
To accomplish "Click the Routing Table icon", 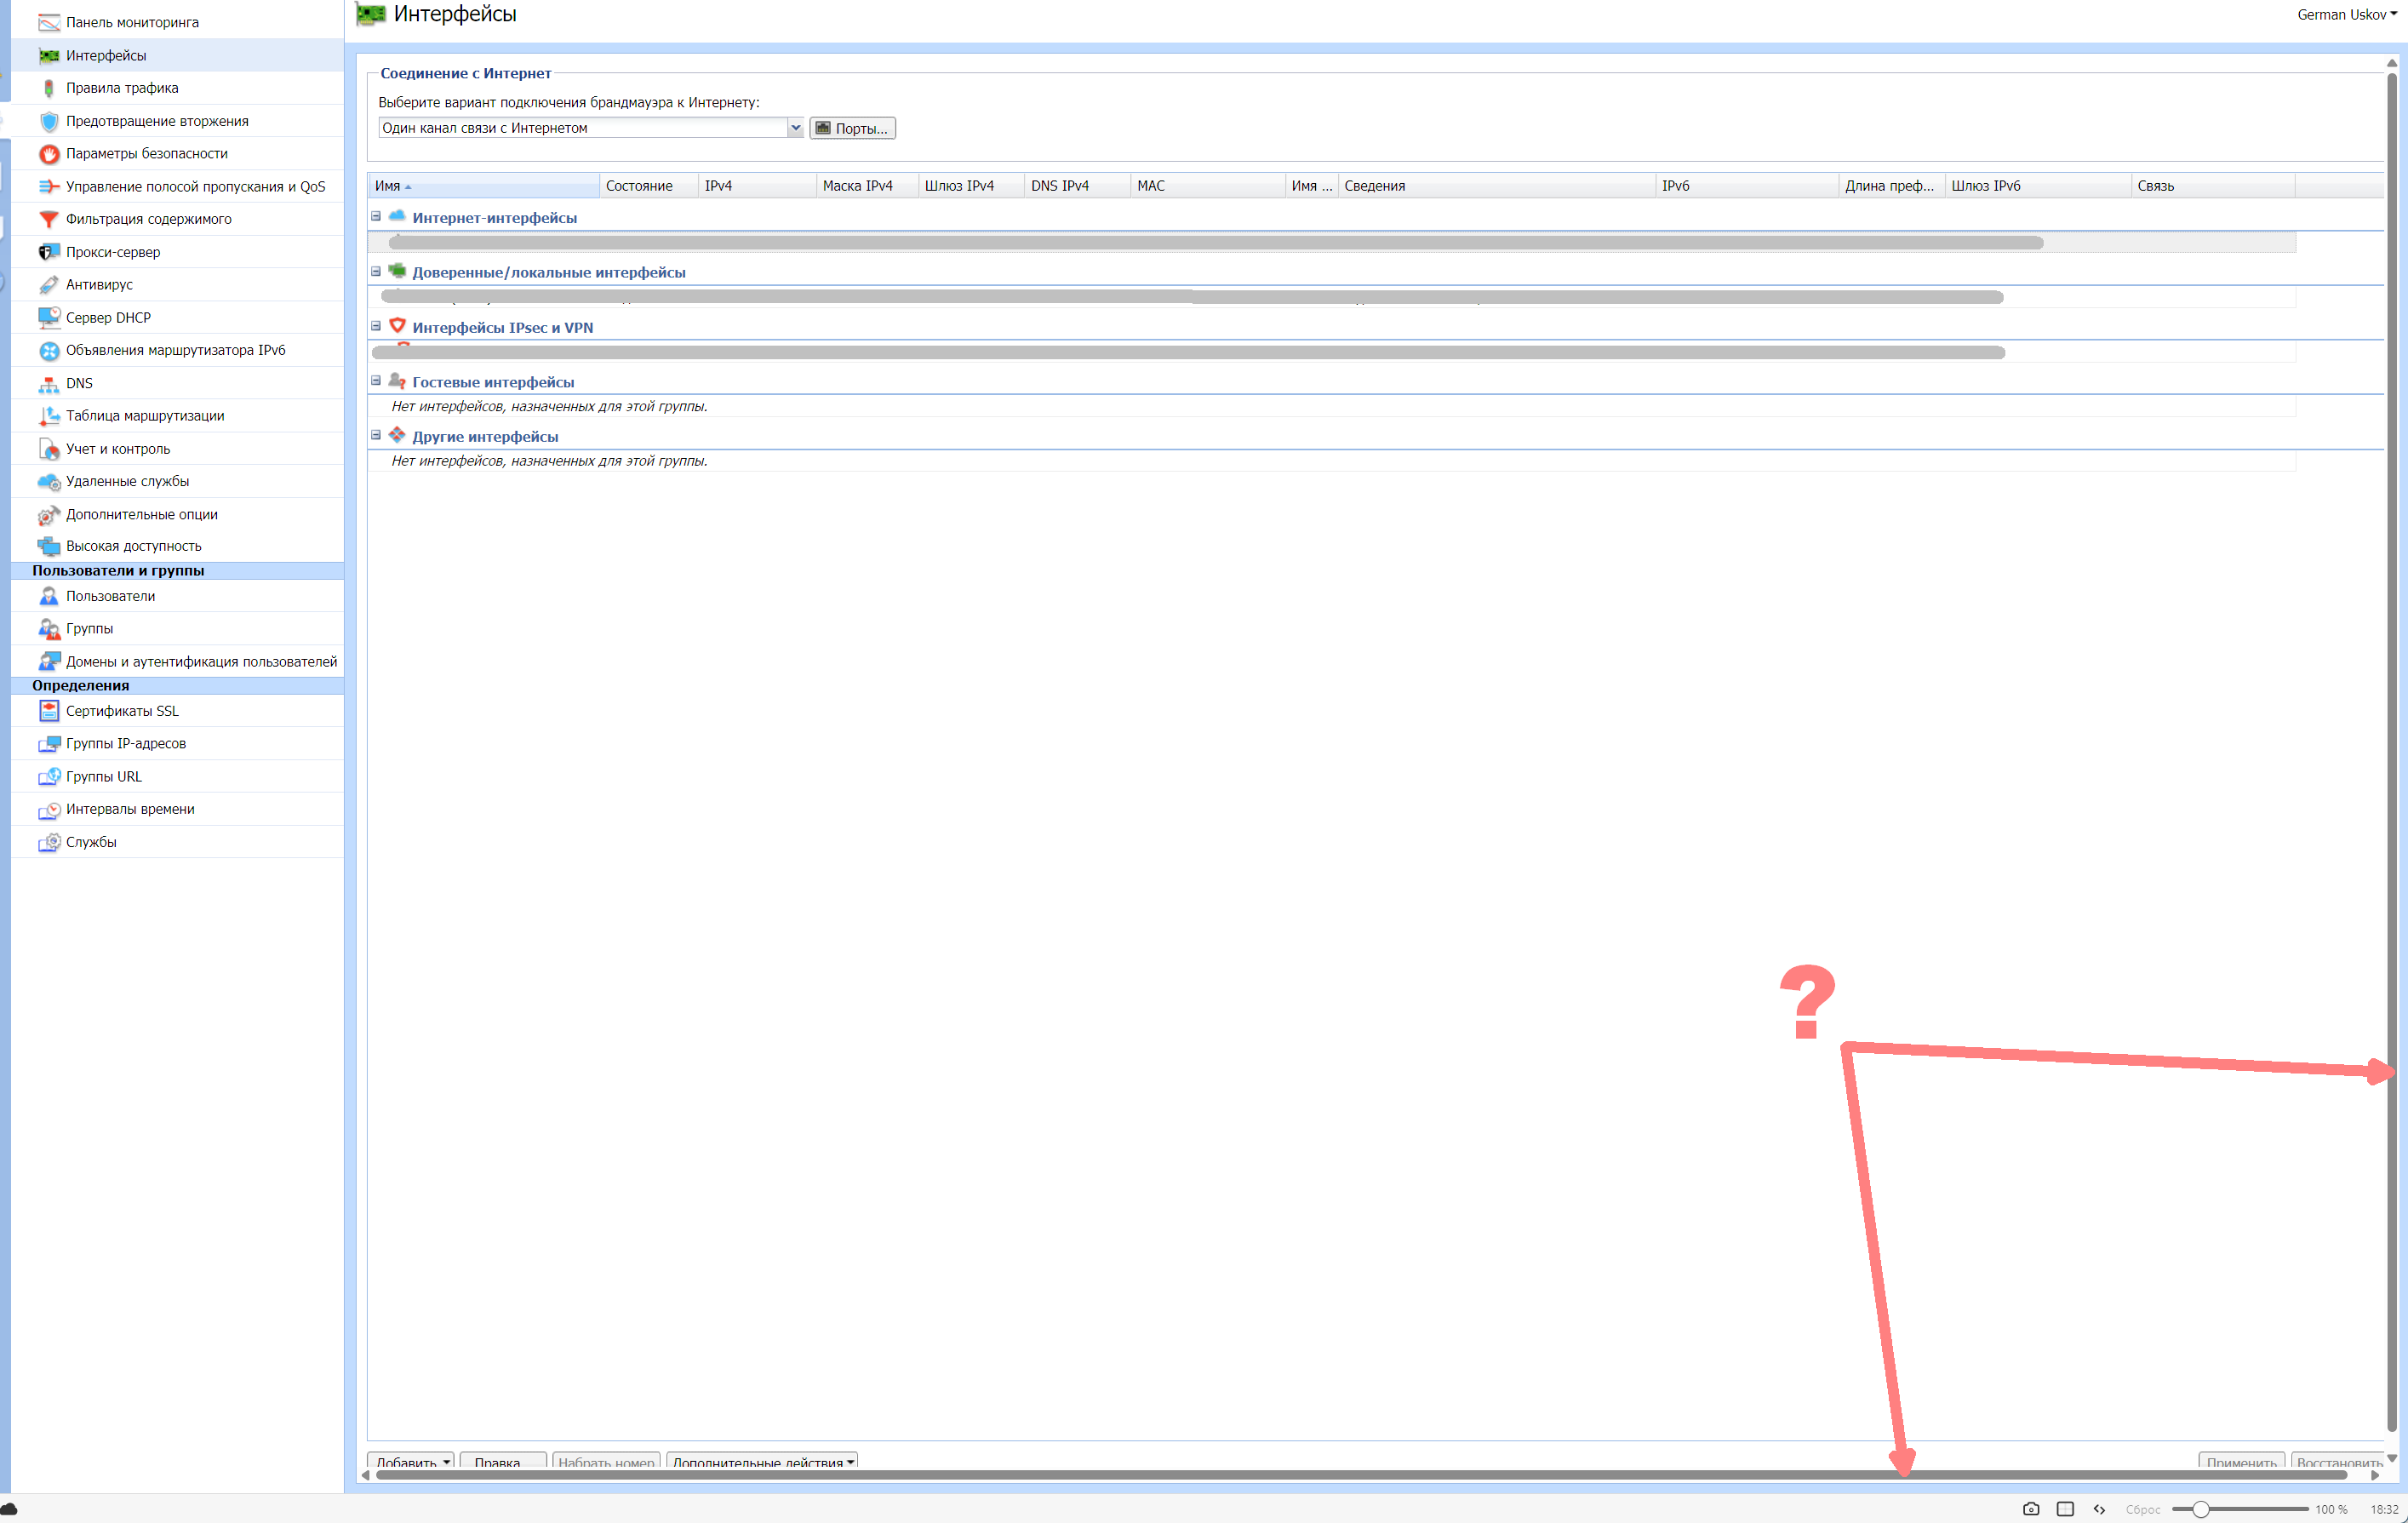I will pyautogui.click(x=48, y=416).
